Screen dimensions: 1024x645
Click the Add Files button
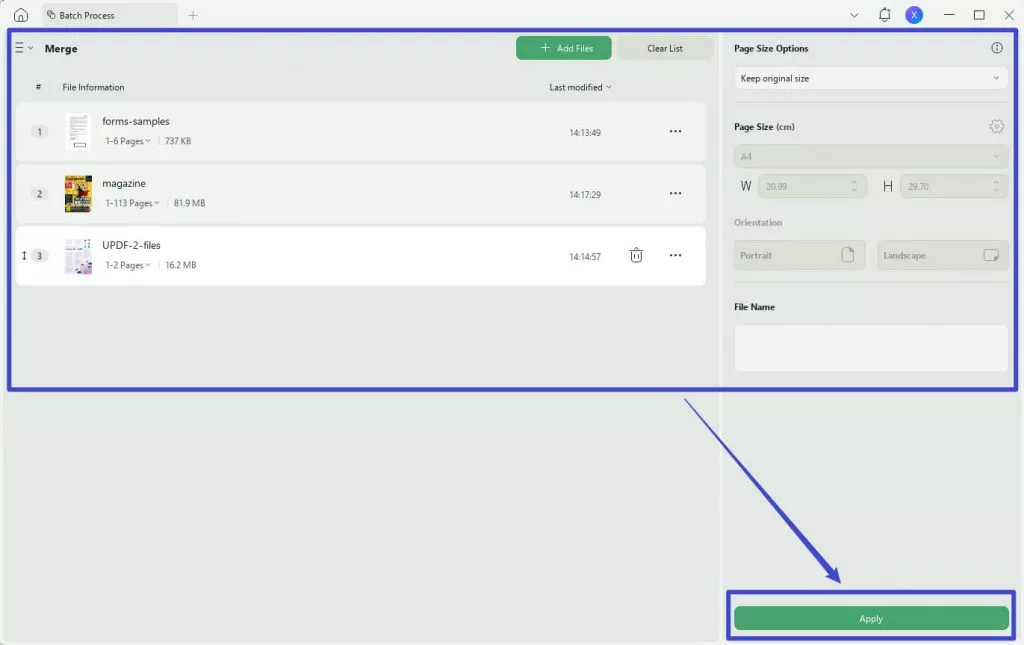point(564,48)
